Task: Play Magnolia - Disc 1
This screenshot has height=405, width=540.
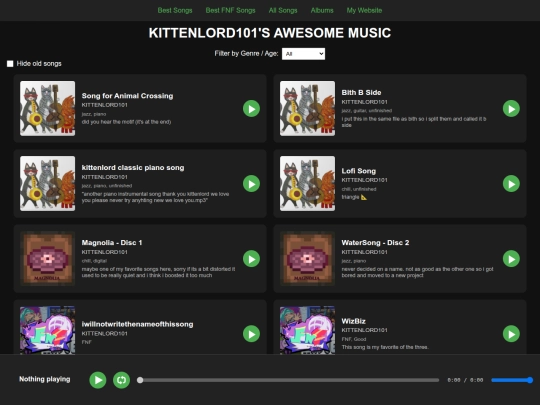Action: pyautogui.click(x=251, y=259)
